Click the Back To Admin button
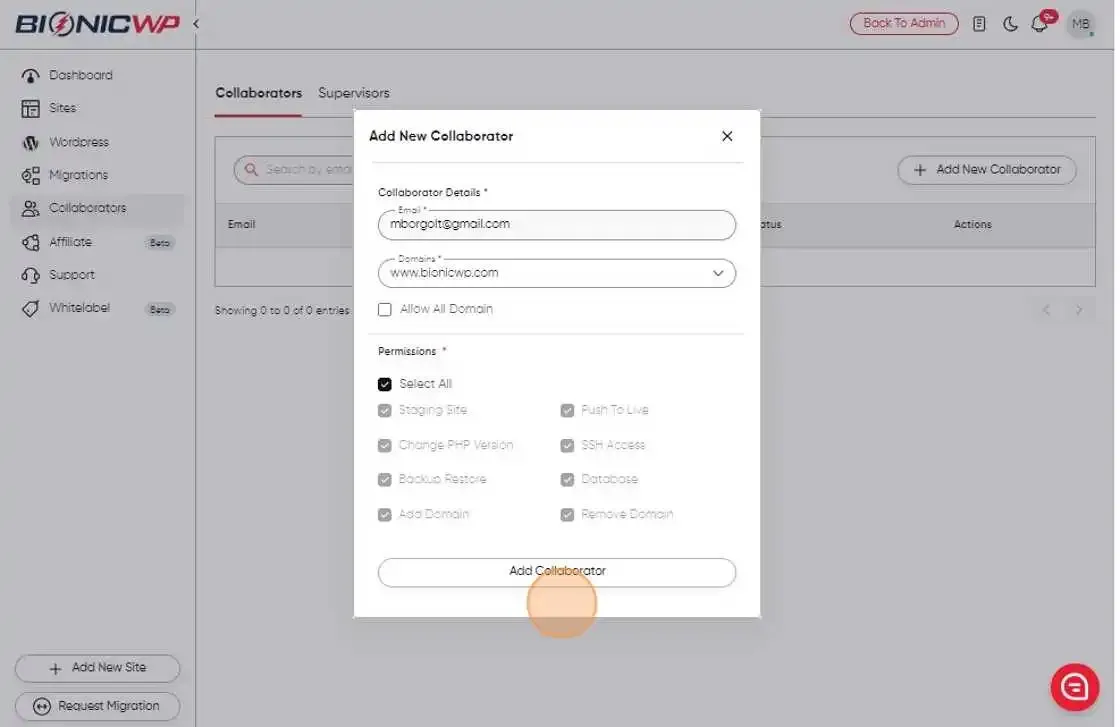Image resolution: width=1120 pixels, height=727 pixels. (x=904, y=24)
